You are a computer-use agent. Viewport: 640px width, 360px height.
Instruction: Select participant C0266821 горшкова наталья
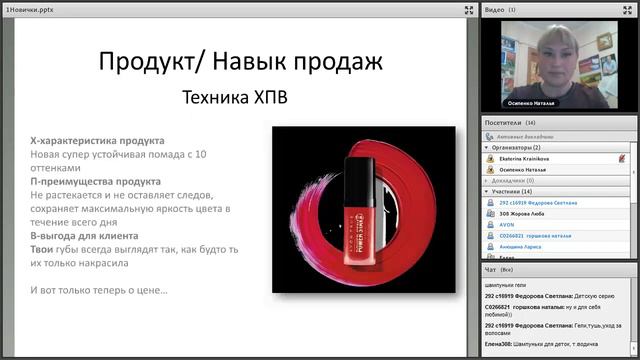[557, 236]
